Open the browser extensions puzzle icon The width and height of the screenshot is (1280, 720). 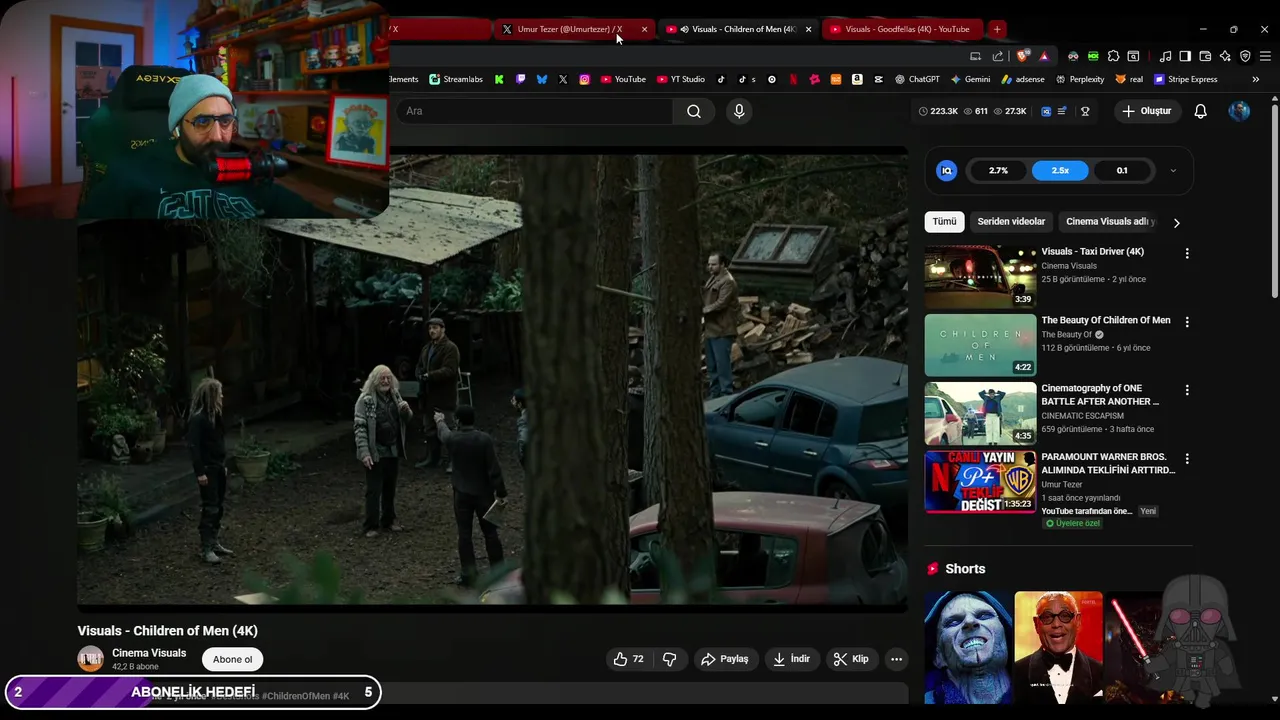click(1113, 56)
